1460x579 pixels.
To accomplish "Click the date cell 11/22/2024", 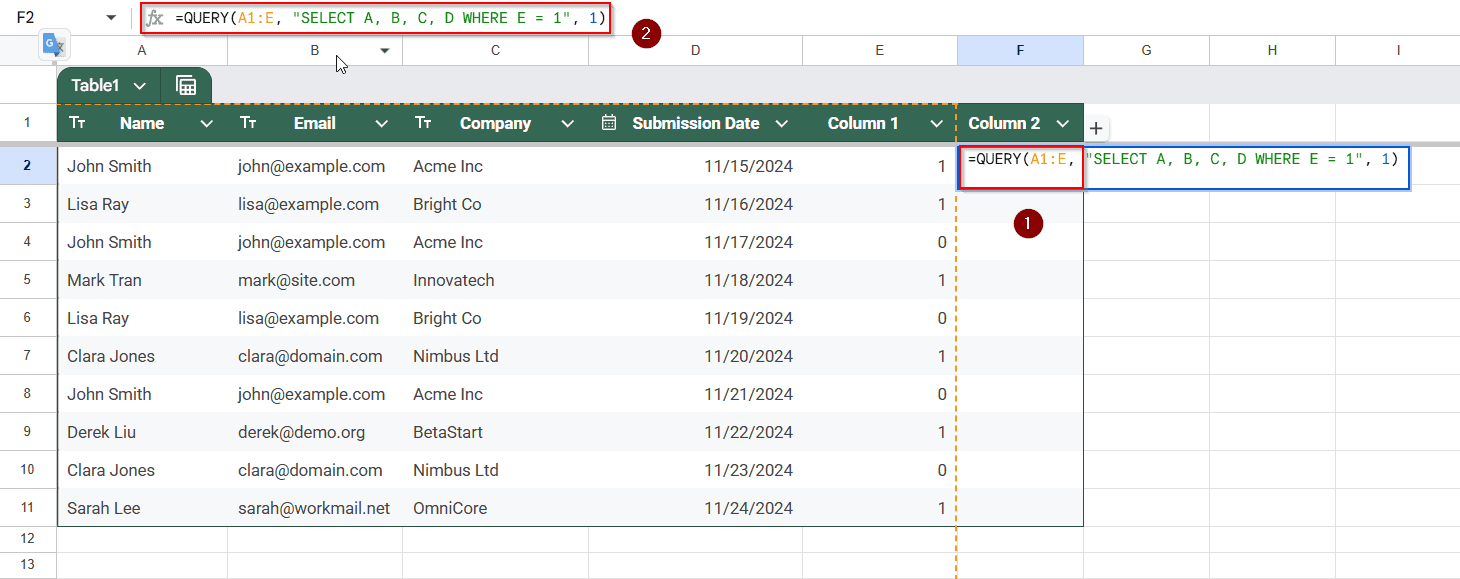I will point(695,432).
